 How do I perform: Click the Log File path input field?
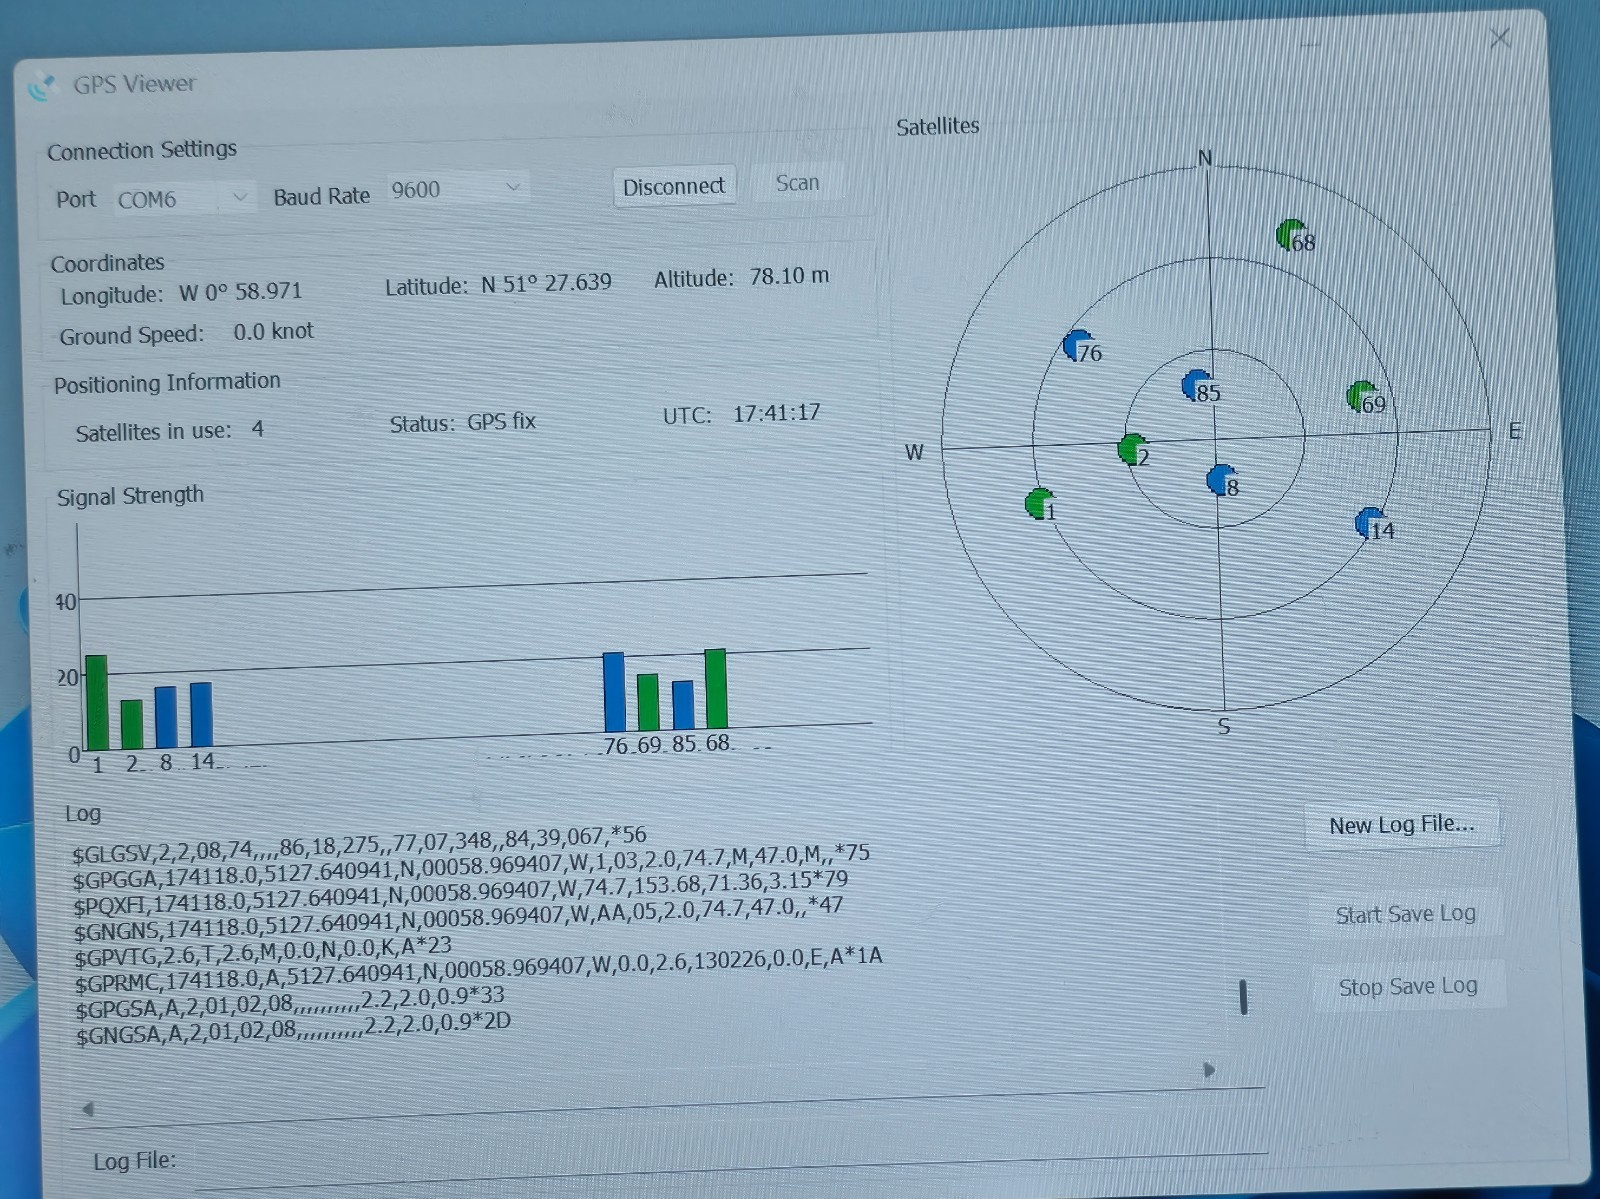pos(729,1172)
